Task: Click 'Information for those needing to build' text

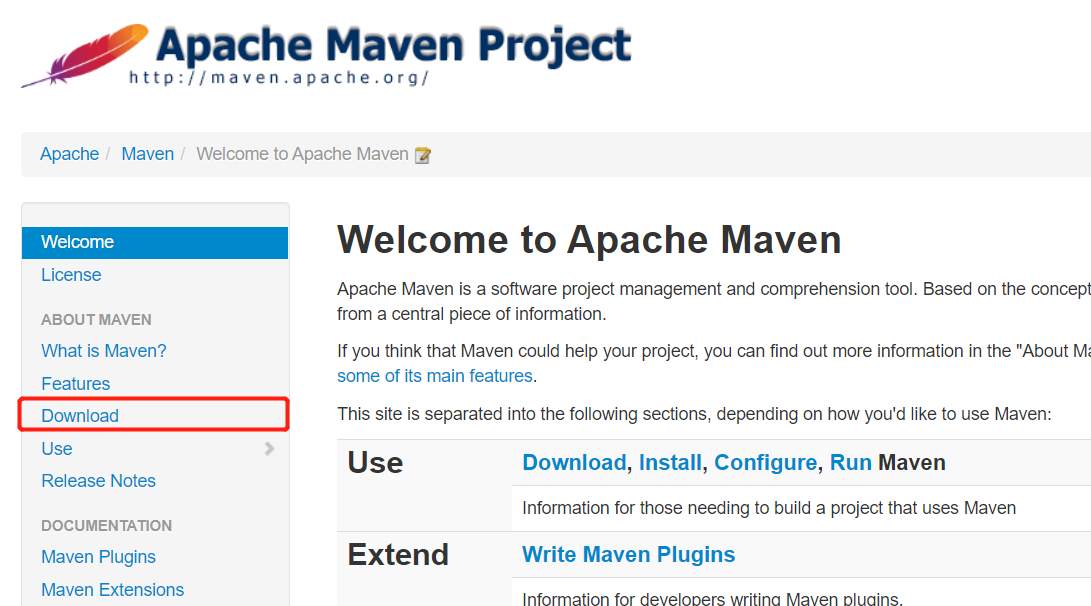Action: [769, 508]
